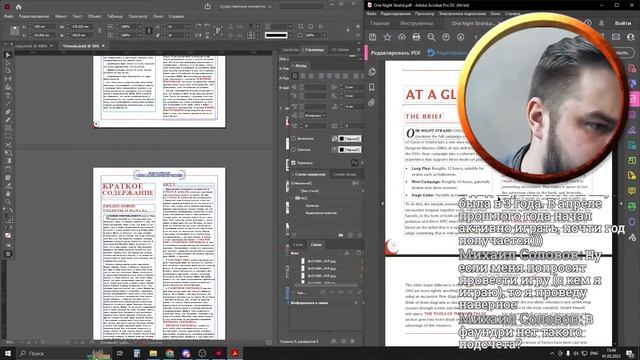640x360 pixels.
Task: Close the Основной document tab in InDesign
Action: 103,46
